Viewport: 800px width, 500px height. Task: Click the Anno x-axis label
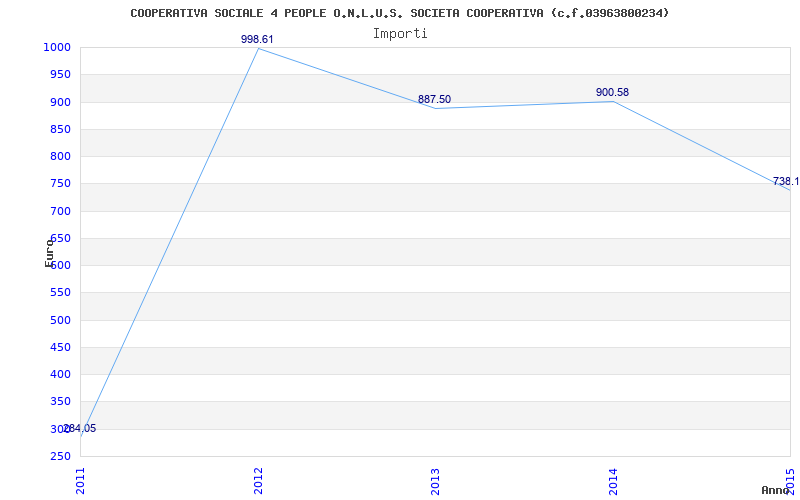(775, 490)
